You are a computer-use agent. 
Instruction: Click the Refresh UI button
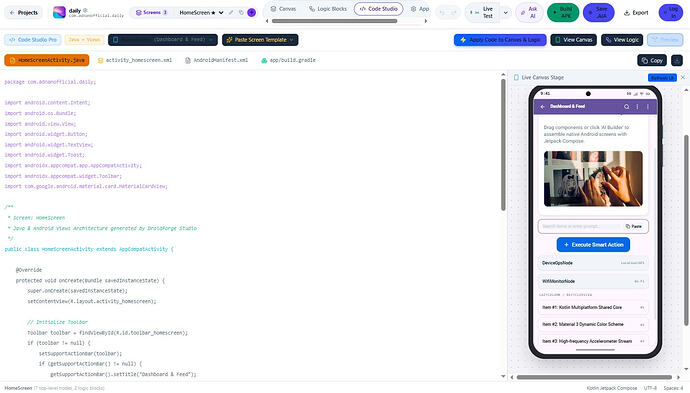tap(662, 77)
